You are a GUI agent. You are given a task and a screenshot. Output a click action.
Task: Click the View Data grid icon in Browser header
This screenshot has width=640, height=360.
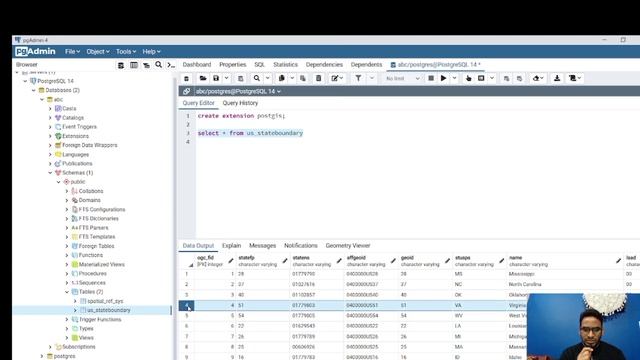click(133, 65)
